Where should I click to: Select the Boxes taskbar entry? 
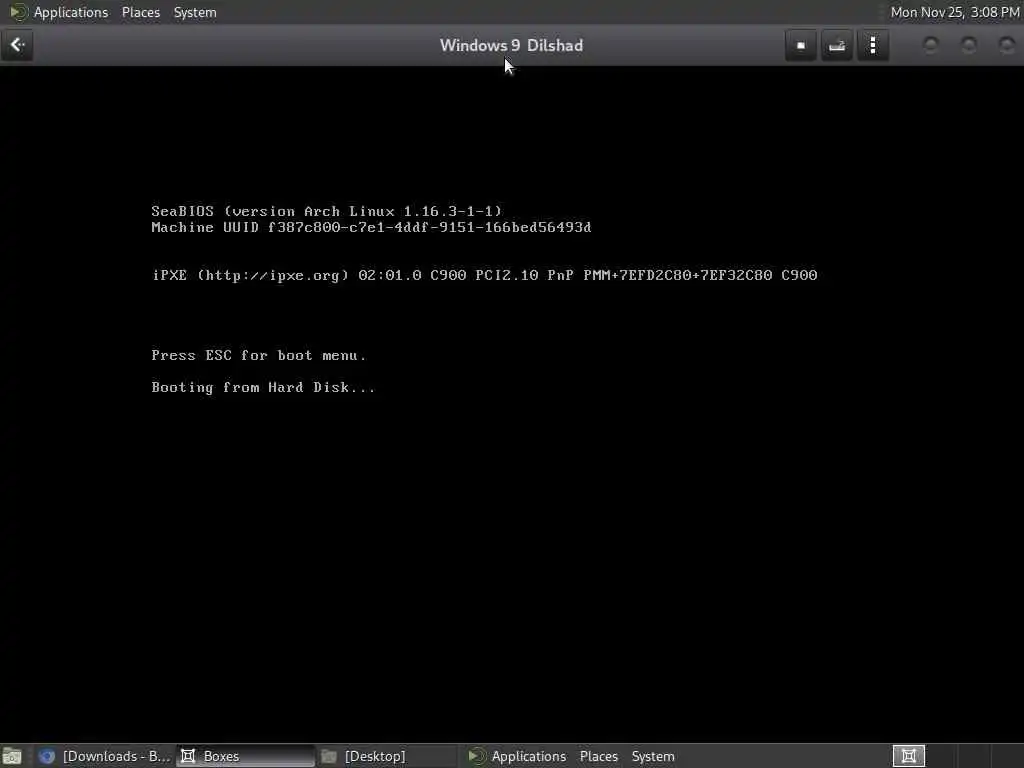[x=246, y=756]
